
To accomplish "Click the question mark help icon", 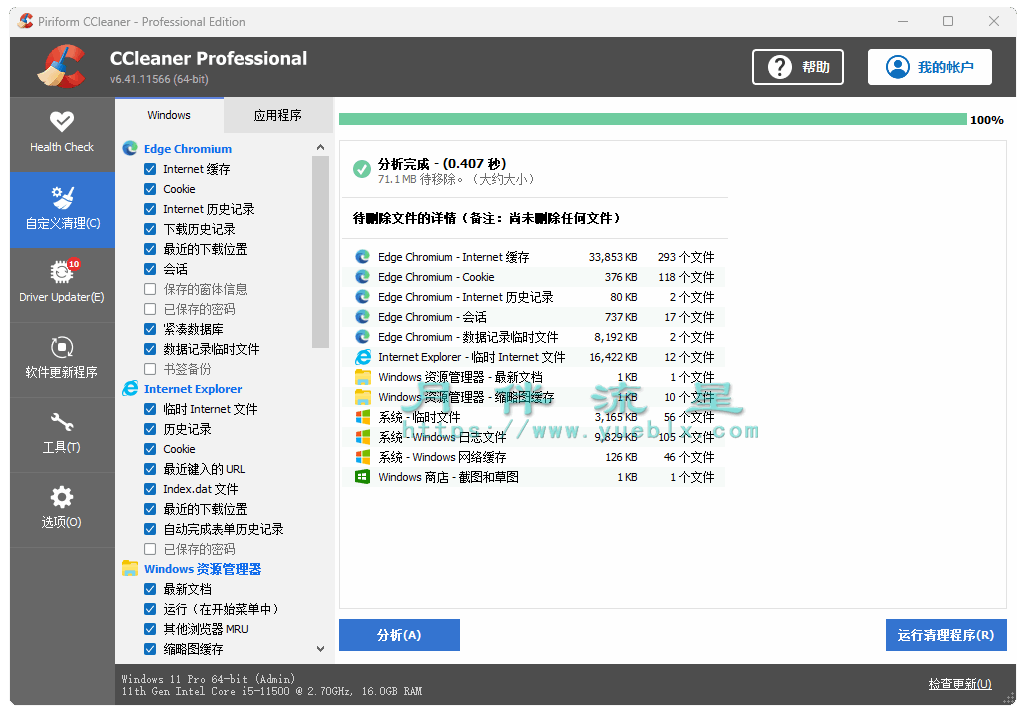I will pyautogui.click(x=779, y=67).
